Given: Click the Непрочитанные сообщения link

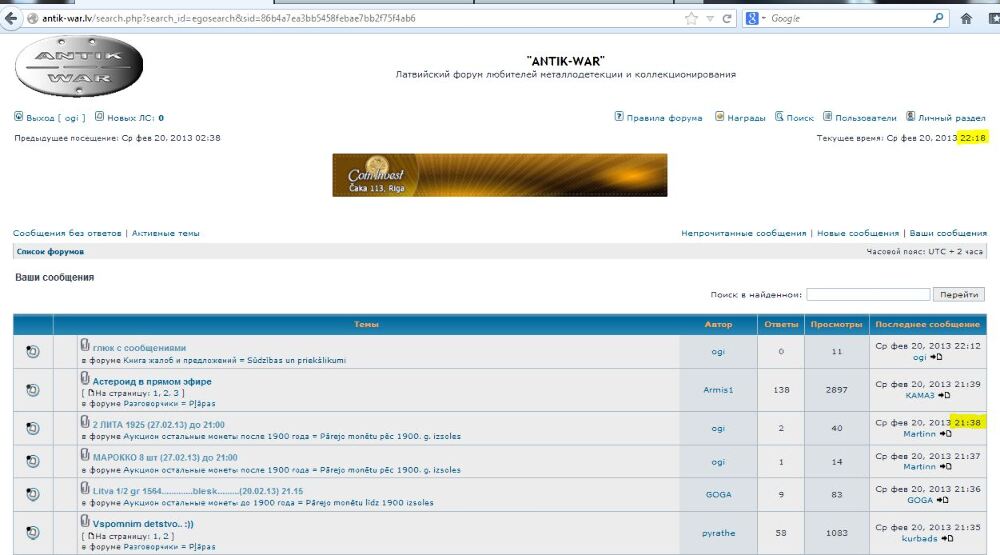Looking at the screenshot, I should tap(743, 233).
